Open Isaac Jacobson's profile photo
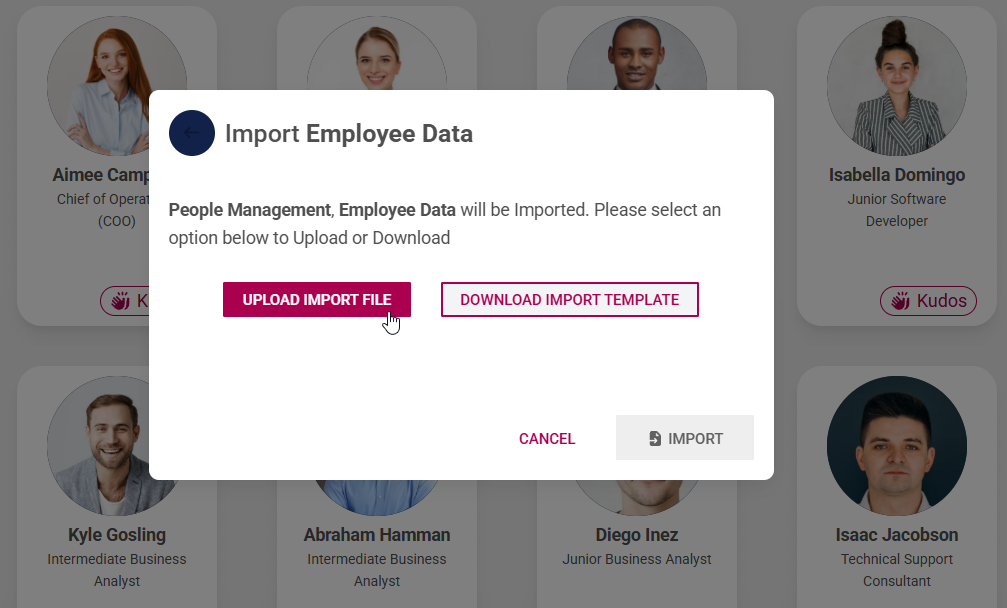Image resolution: width=1007 pixels, height=608 pixels. tap(896, 446)
